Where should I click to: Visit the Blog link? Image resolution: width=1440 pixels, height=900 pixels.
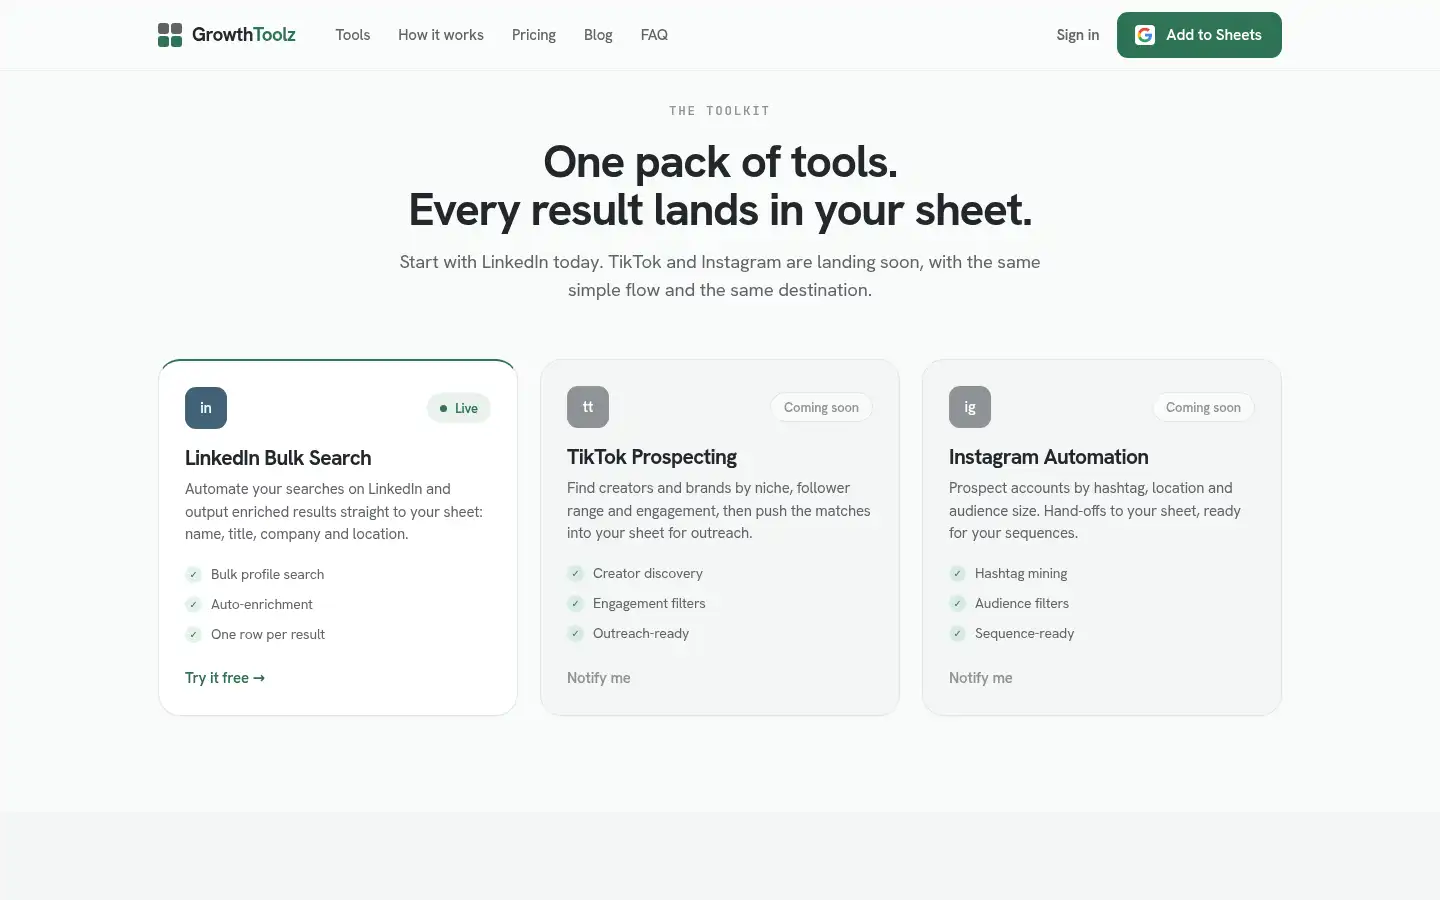tap(598, 35)
